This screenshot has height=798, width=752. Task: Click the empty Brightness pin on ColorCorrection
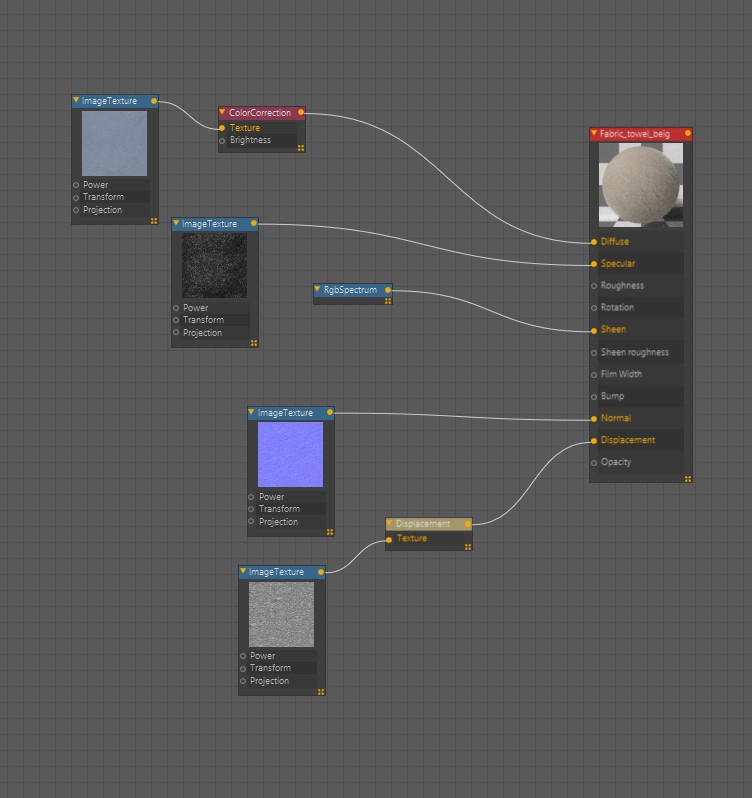[x=222, y=140]
